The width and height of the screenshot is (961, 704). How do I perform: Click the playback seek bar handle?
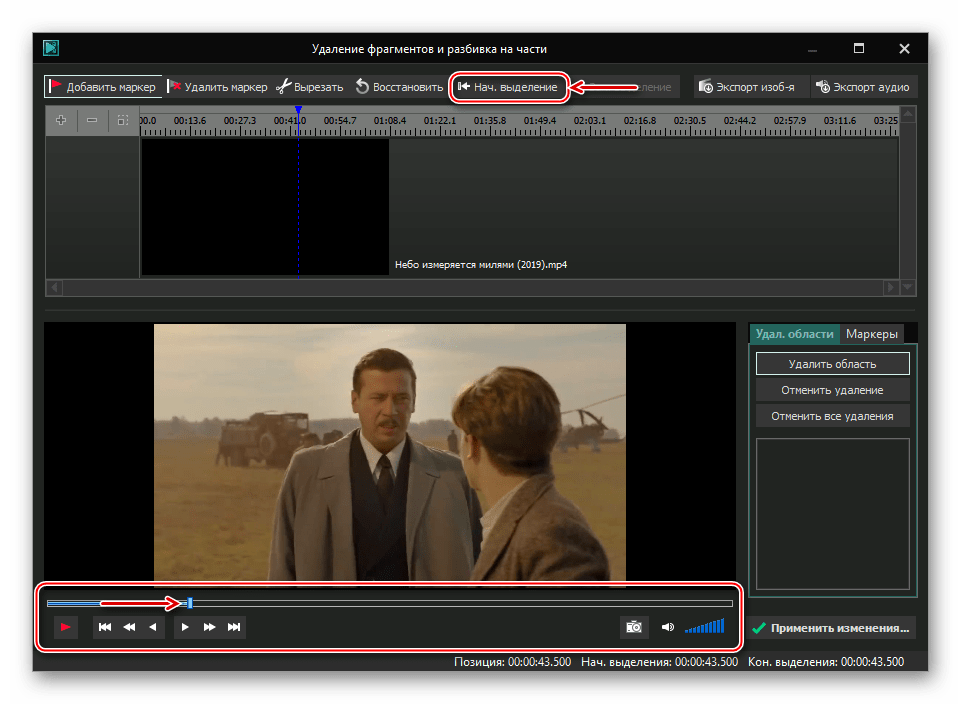(x=190, y=603)
